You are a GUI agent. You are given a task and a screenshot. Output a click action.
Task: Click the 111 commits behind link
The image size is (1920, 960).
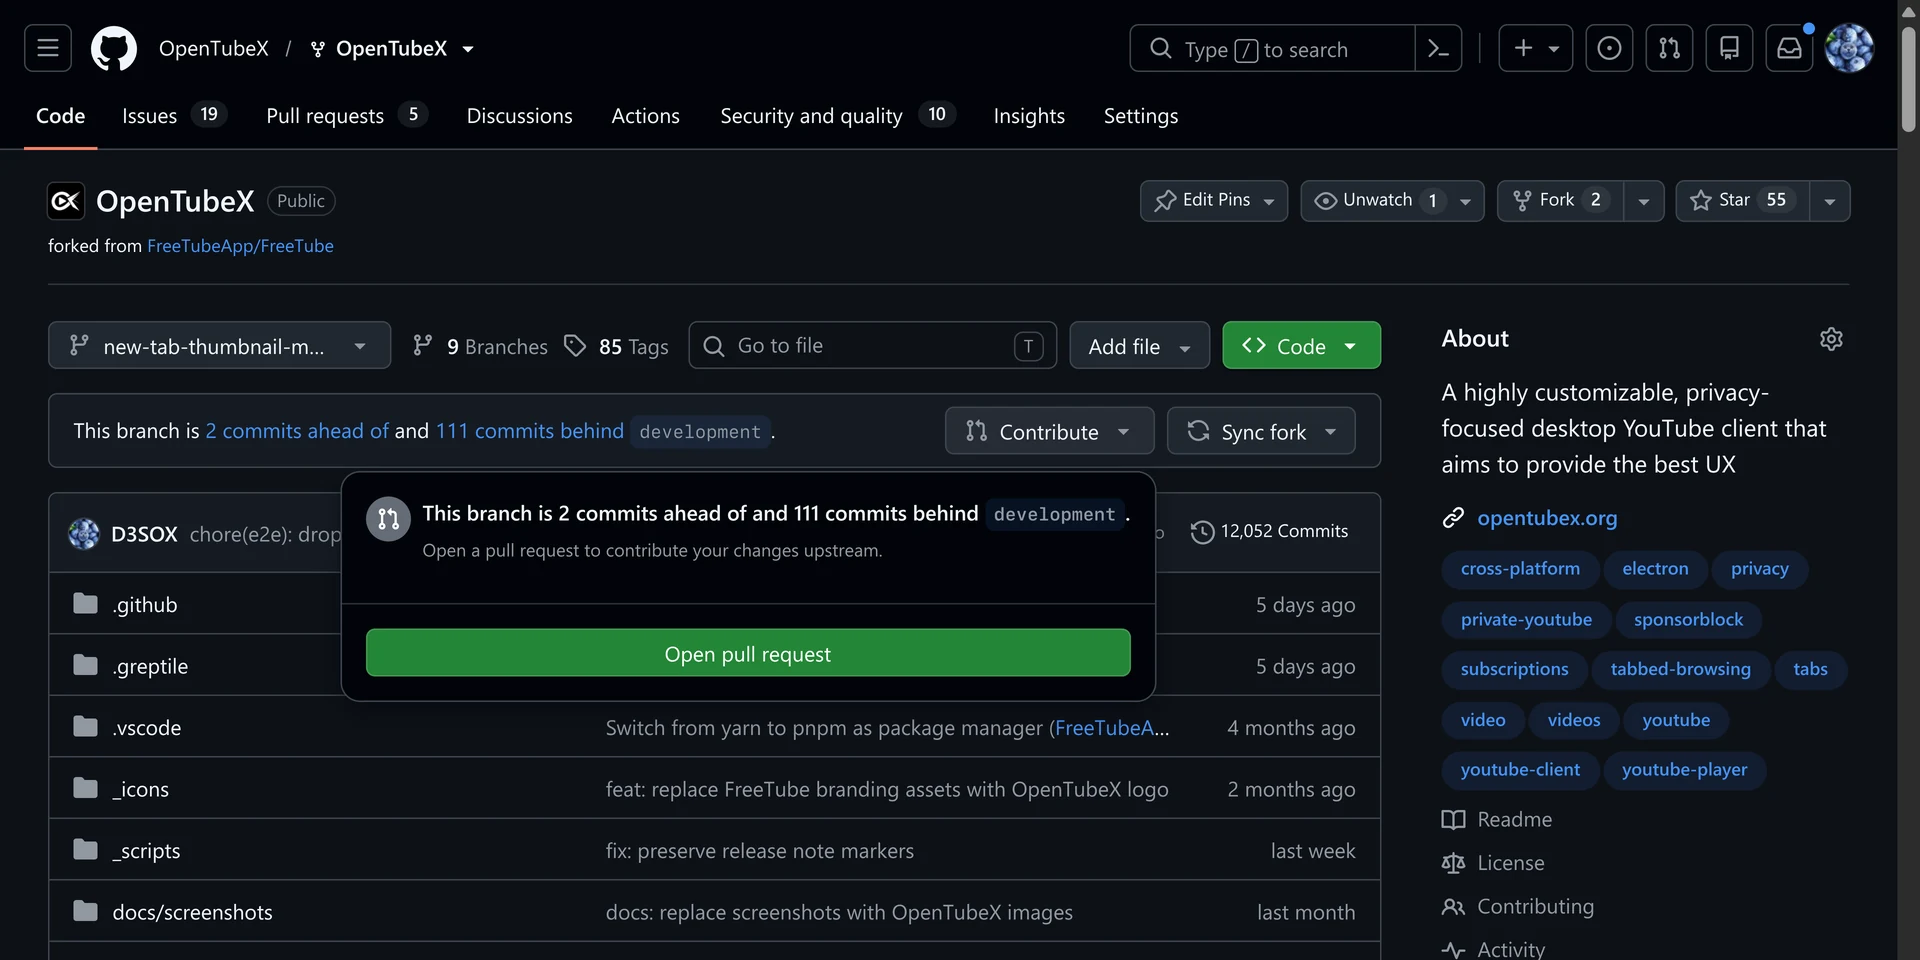point(530,431)
